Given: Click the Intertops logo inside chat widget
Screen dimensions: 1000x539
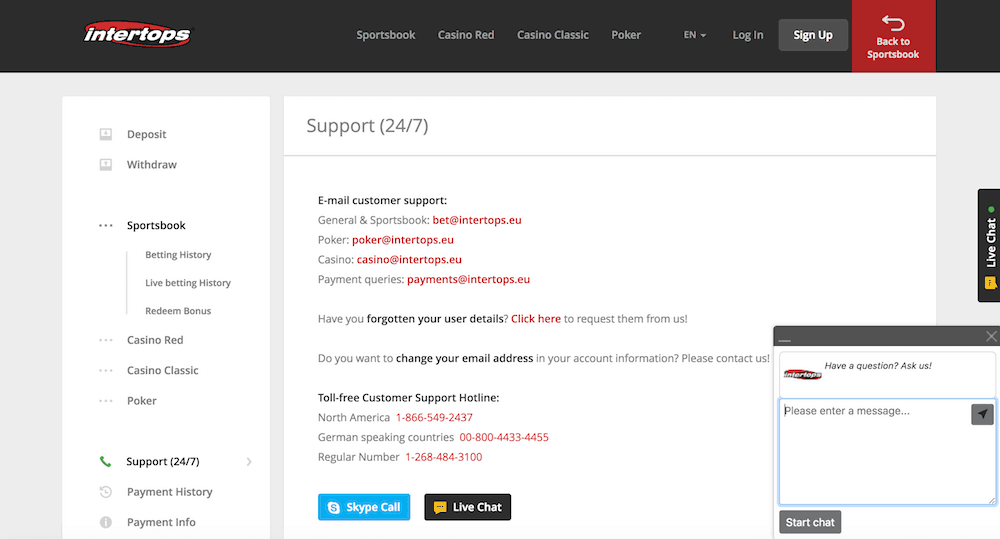Looking at the screenshot, I should (802, 374).
